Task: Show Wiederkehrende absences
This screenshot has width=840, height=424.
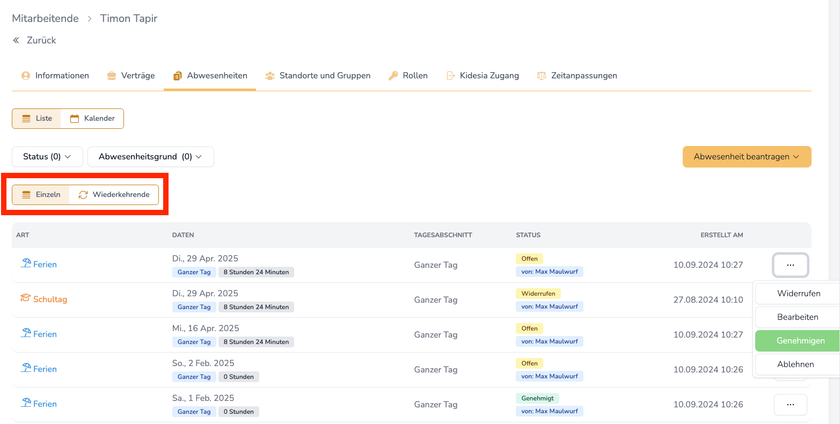Action: click(113, 194)
